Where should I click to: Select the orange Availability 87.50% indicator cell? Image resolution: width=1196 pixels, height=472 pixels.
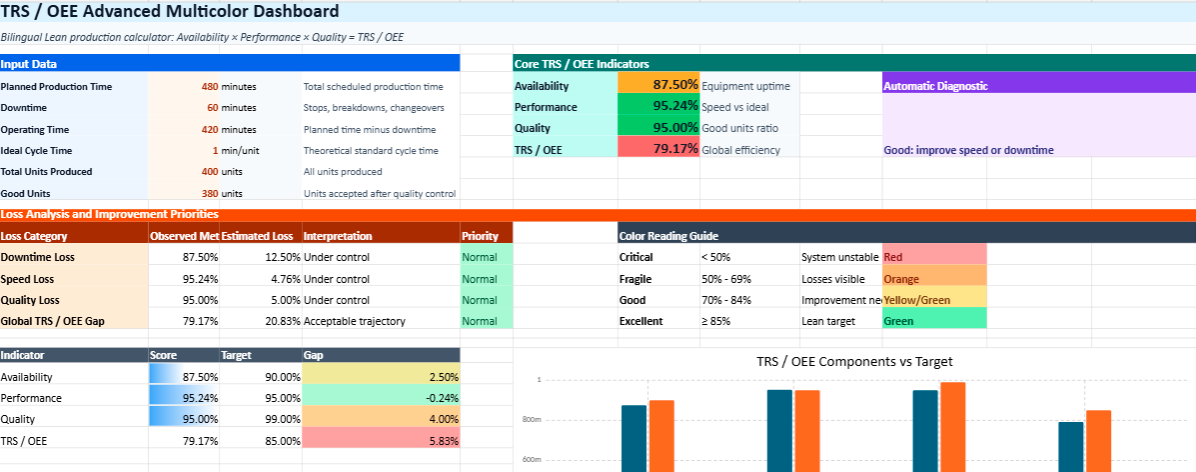658,85
